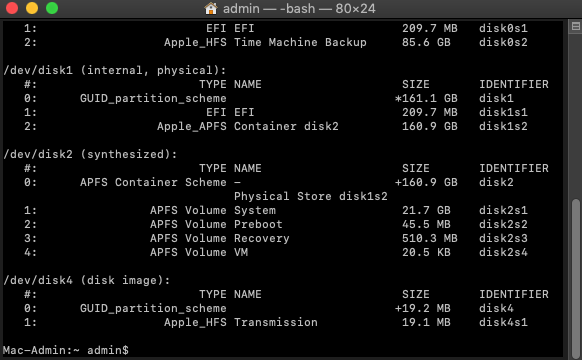Click the 'Physical Store disk1s2' text

pyautogui.click(x=311, y=196)
